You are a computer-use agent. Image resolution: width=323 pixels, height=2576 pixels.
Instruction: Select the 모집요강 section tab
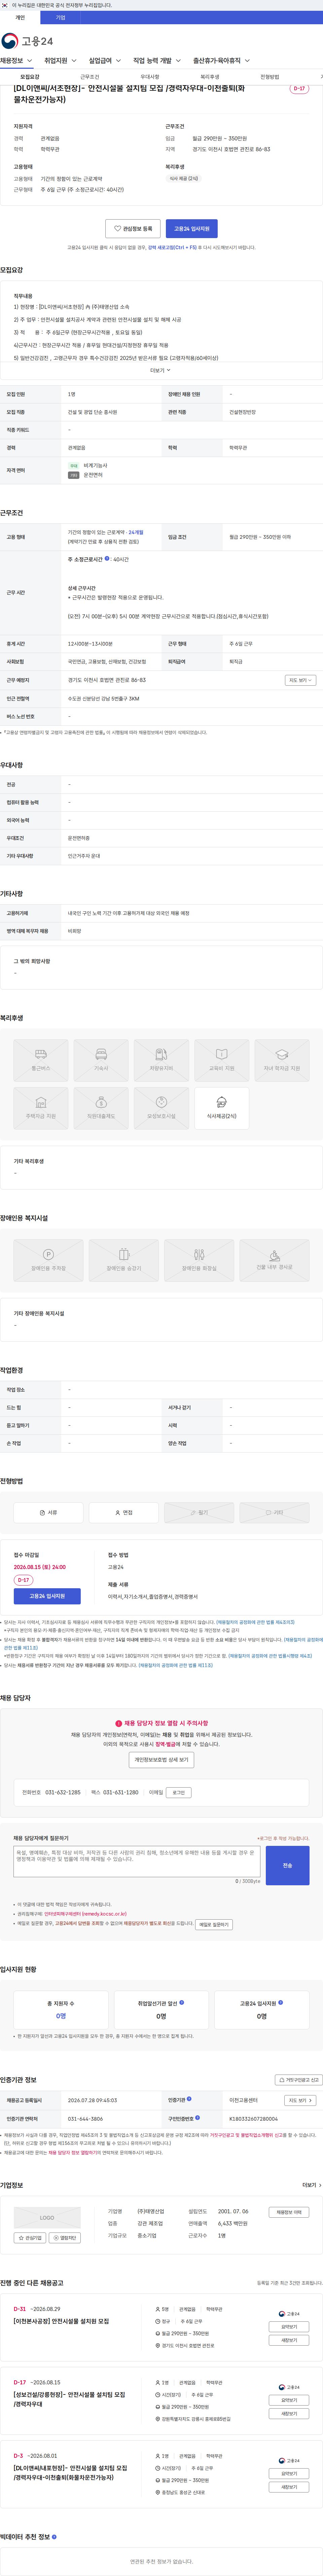click(30, 77)
